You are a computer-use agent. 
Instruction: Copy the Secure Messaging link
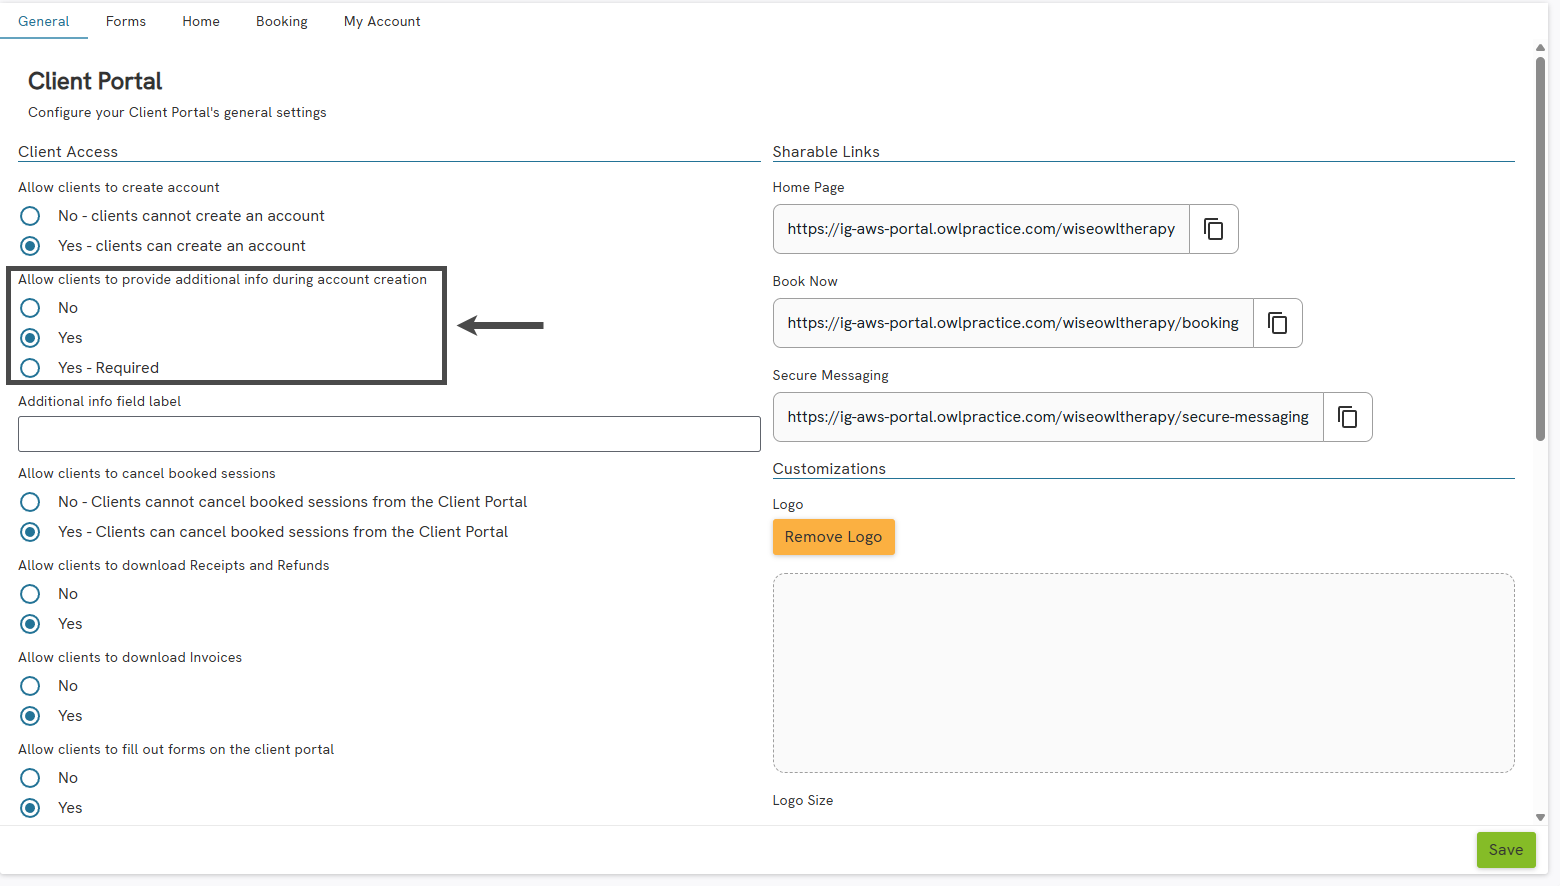coord(1347,417)
